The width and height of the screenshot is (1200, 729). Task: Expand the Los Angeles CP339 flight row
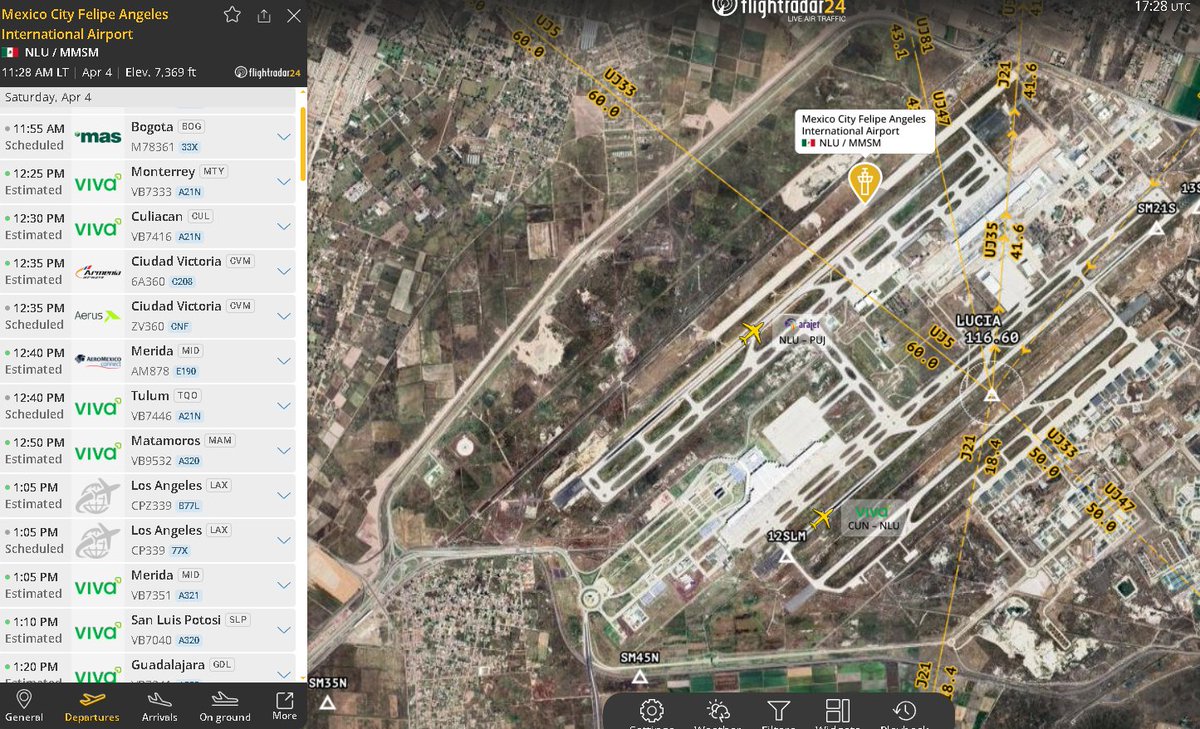click(283, 541)
